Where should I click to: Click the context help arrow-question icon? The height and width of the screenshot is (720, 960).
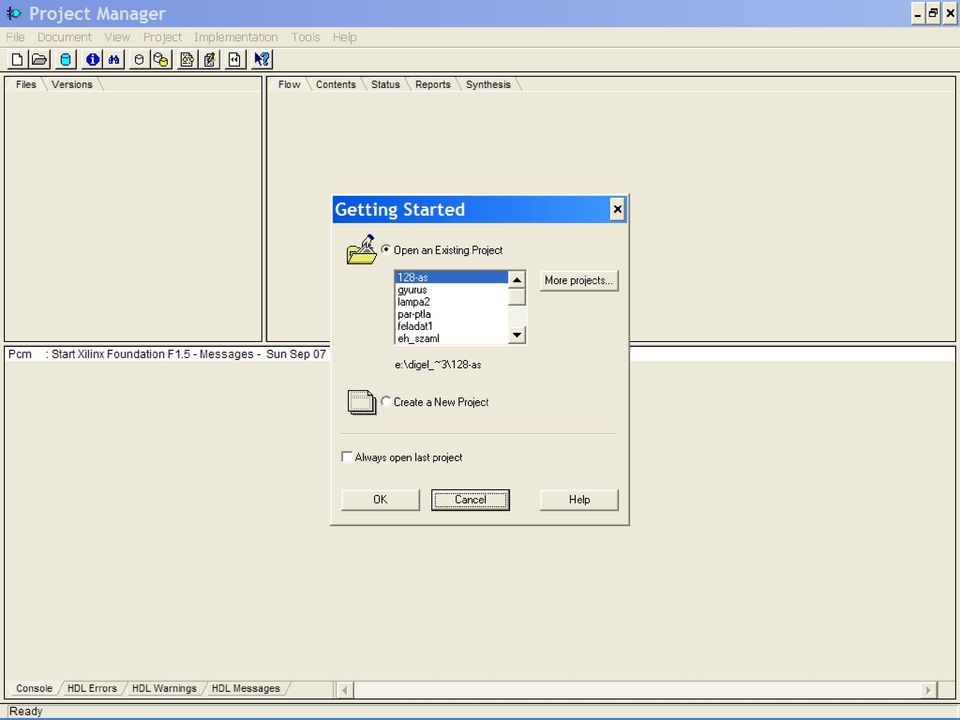coord(262,59)
